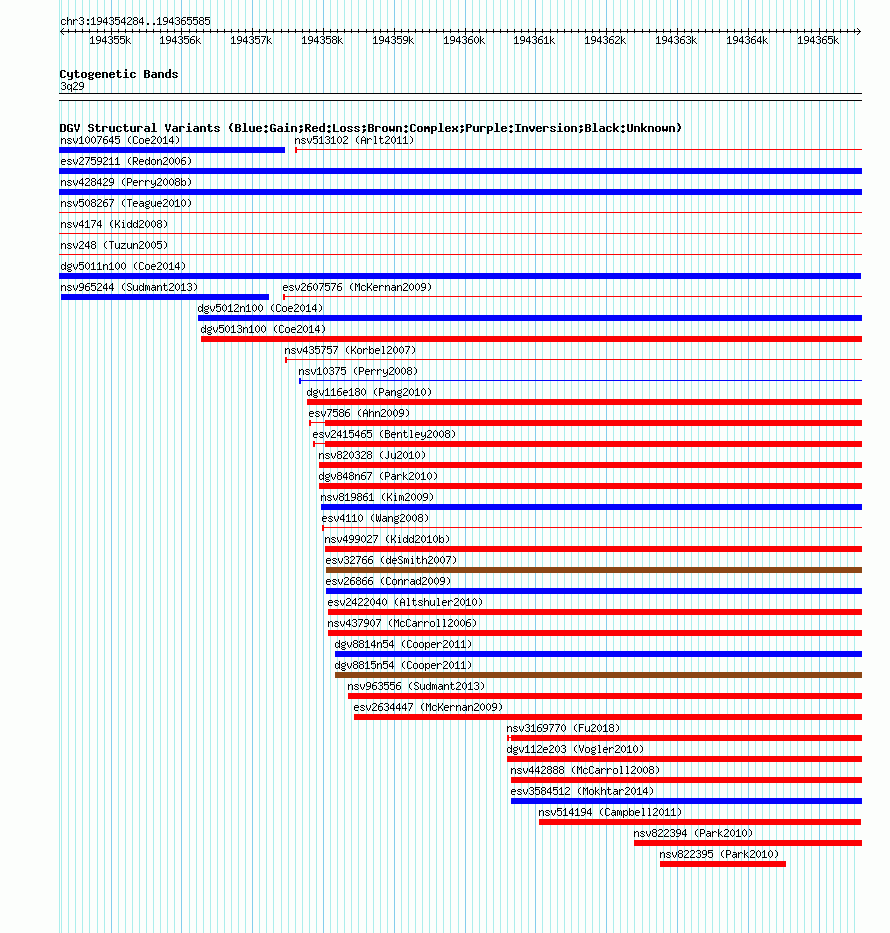Click esv2607576 (McKernan2009) label
This screenshot has height=933, width=890.
coord(357,287)
